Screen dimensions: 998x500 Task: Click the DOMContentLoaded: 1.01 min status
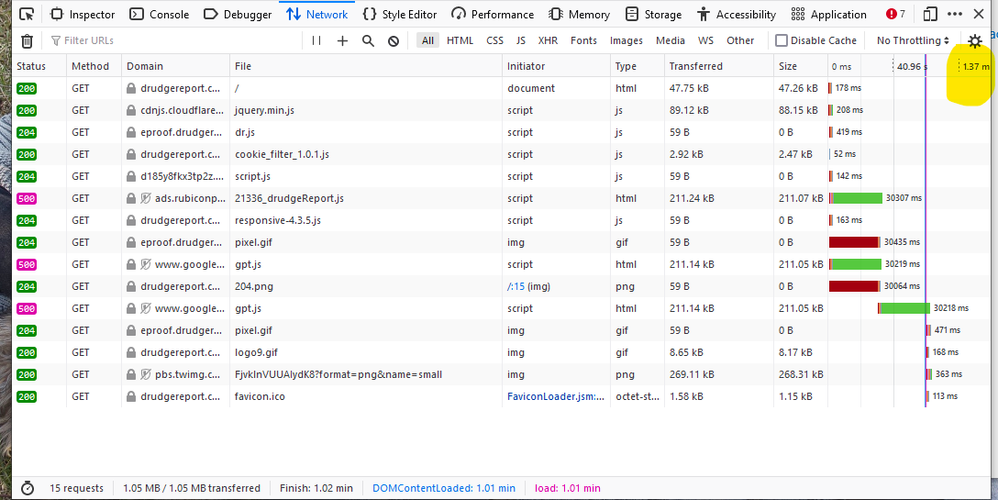[x=444, y=489]
